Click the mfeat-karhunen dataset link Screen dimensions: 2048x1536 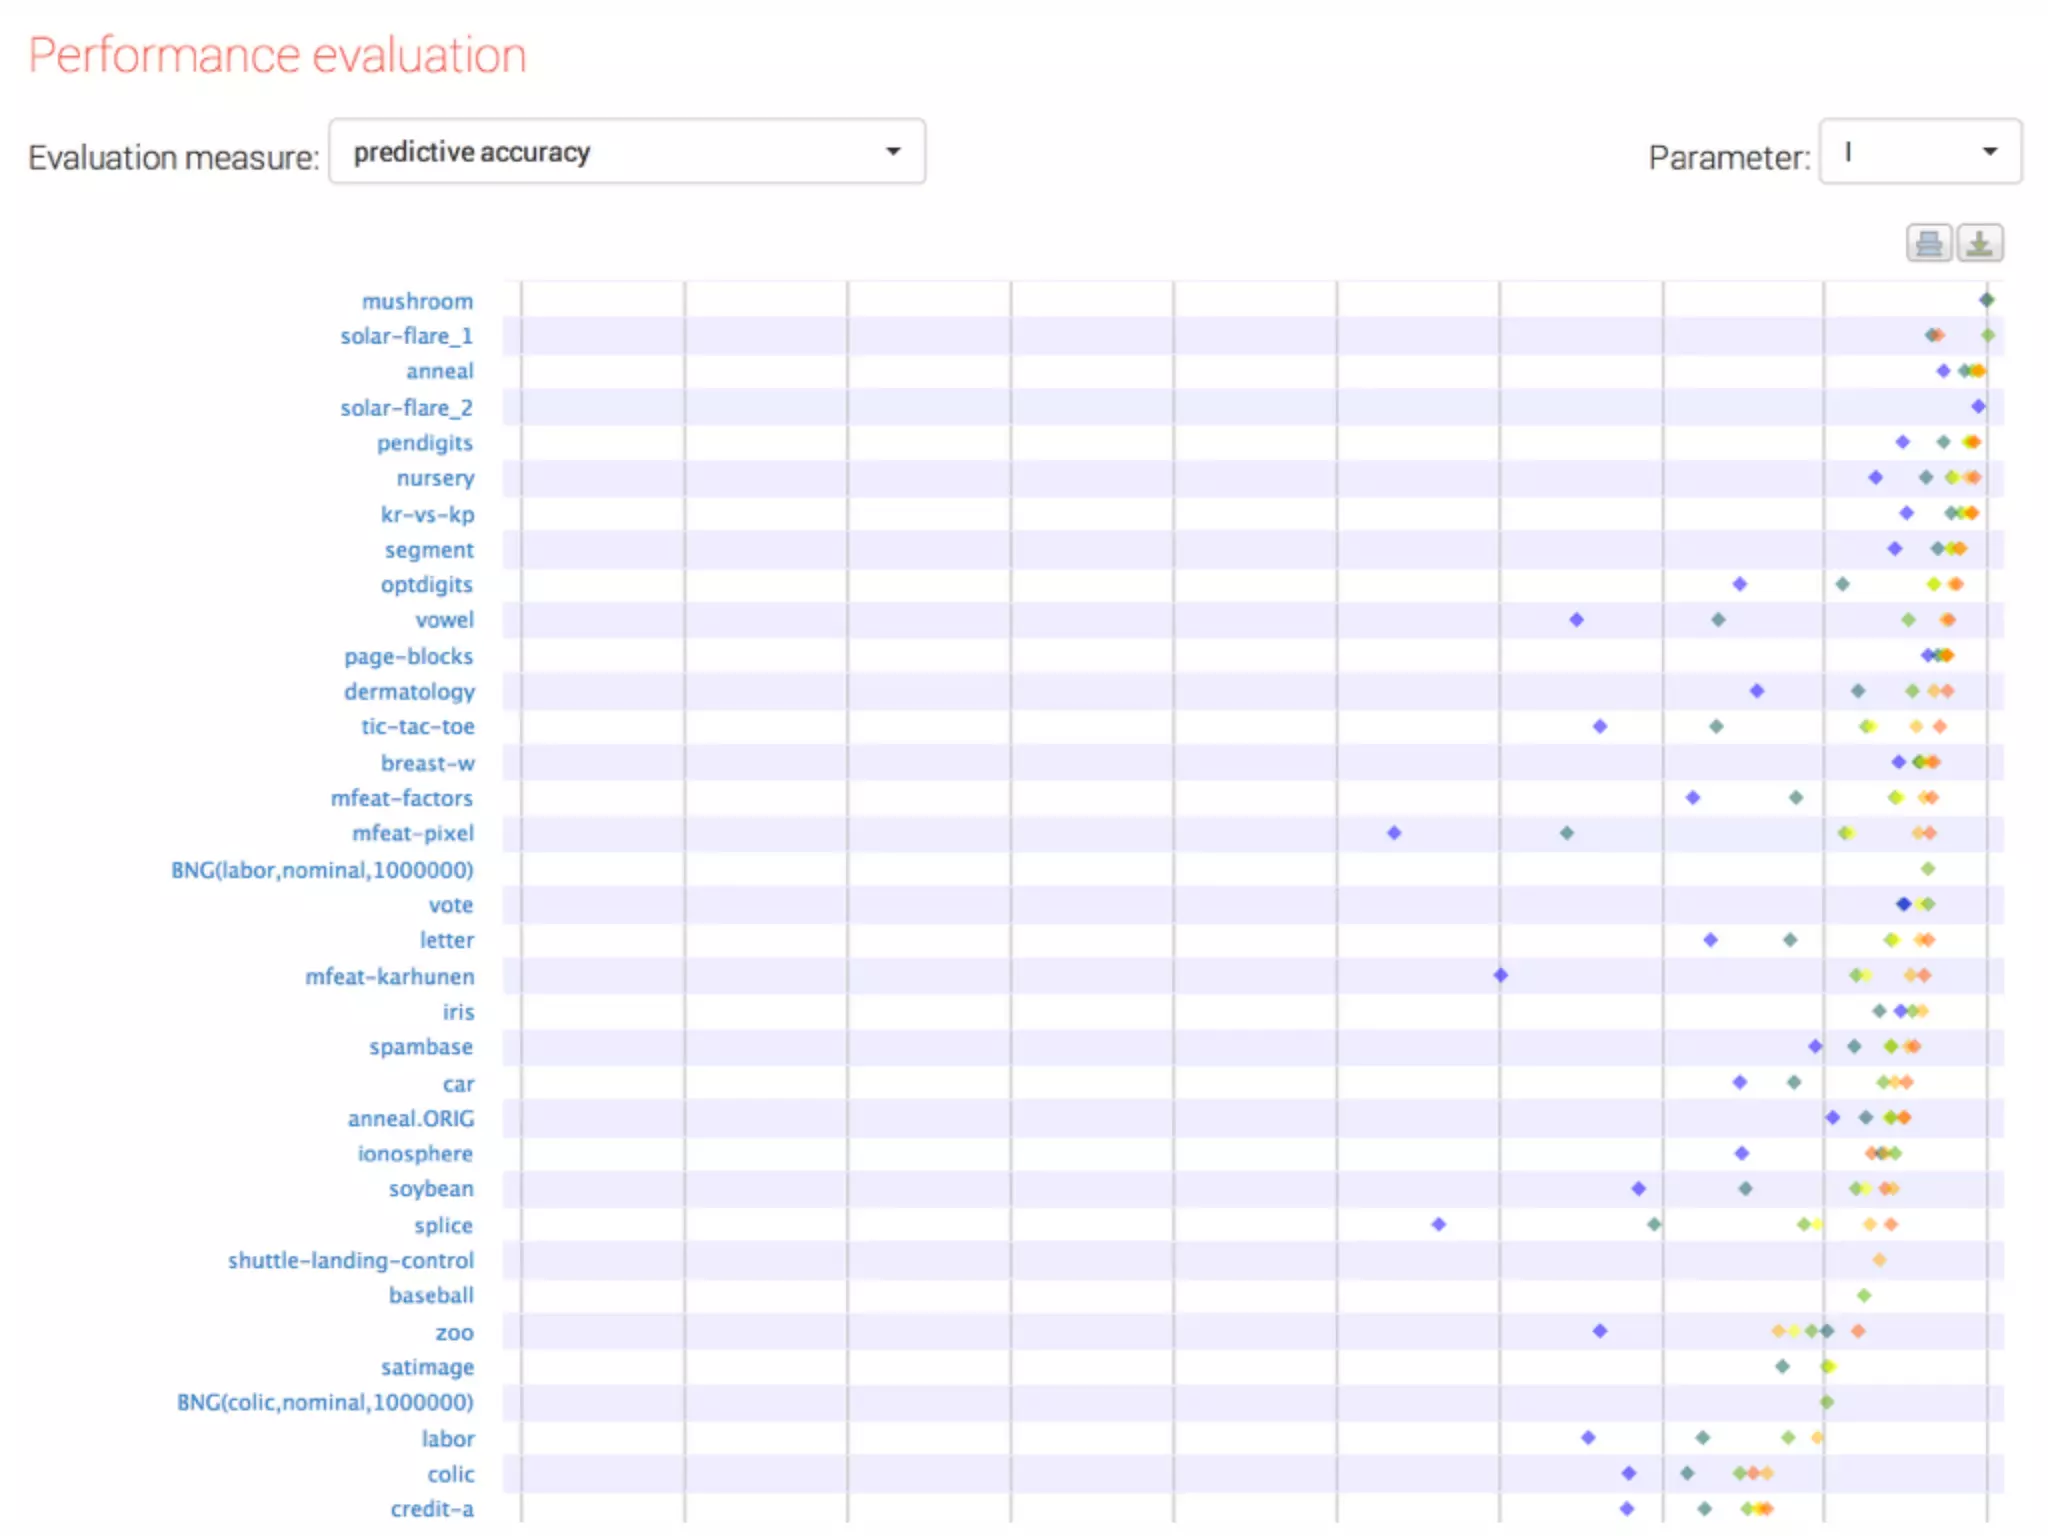tap(389, 976)
